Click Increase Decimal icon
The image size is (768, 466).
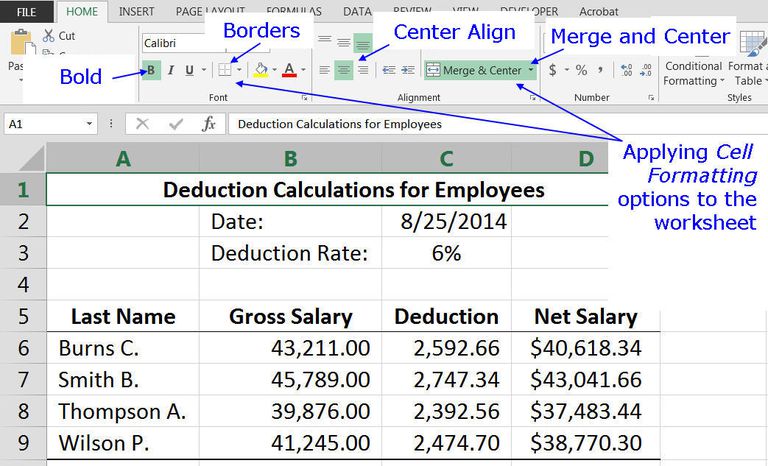[x=626, y=70]
